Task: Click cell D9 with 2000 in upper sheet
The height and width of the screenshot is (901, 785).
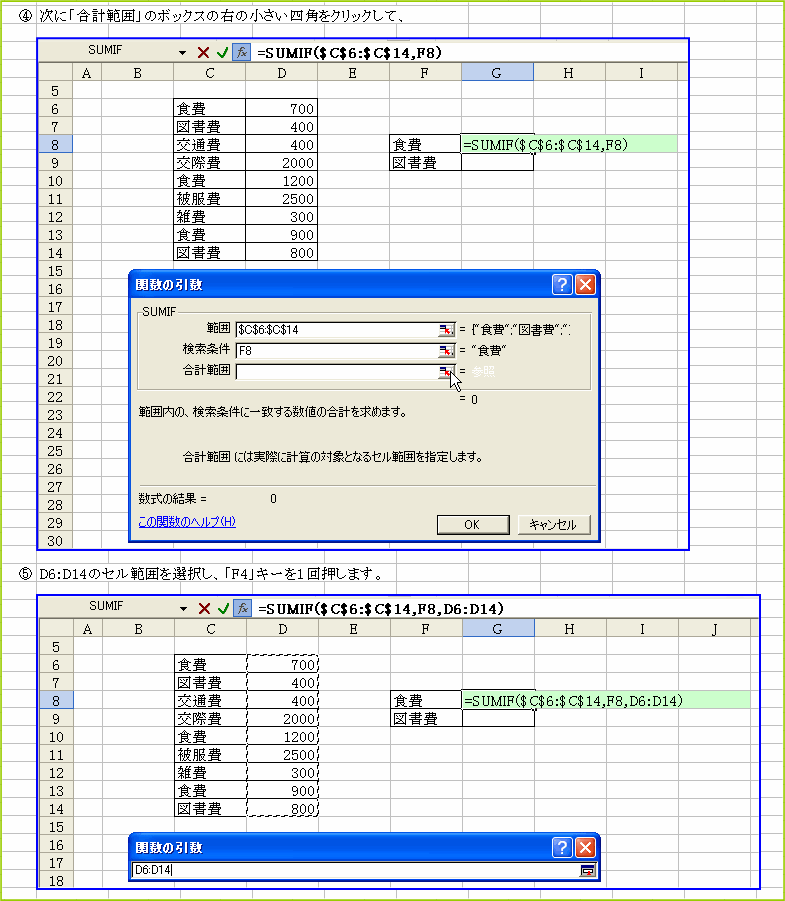Action: (x=281, y=163)
